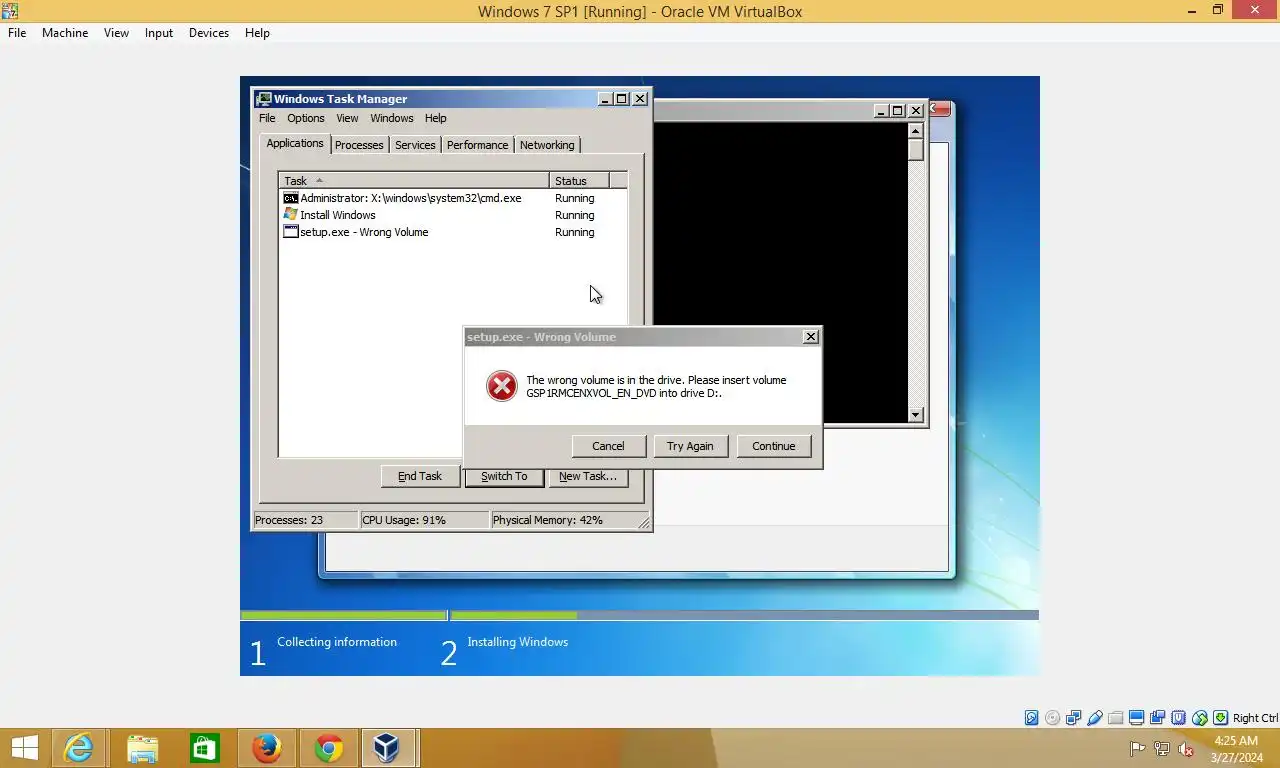Click the VirtualBox network adapters status icon
Image resolution: width=1280 pixels, height=768 pixels.
pyautogui.click(x=1073, y=718)
